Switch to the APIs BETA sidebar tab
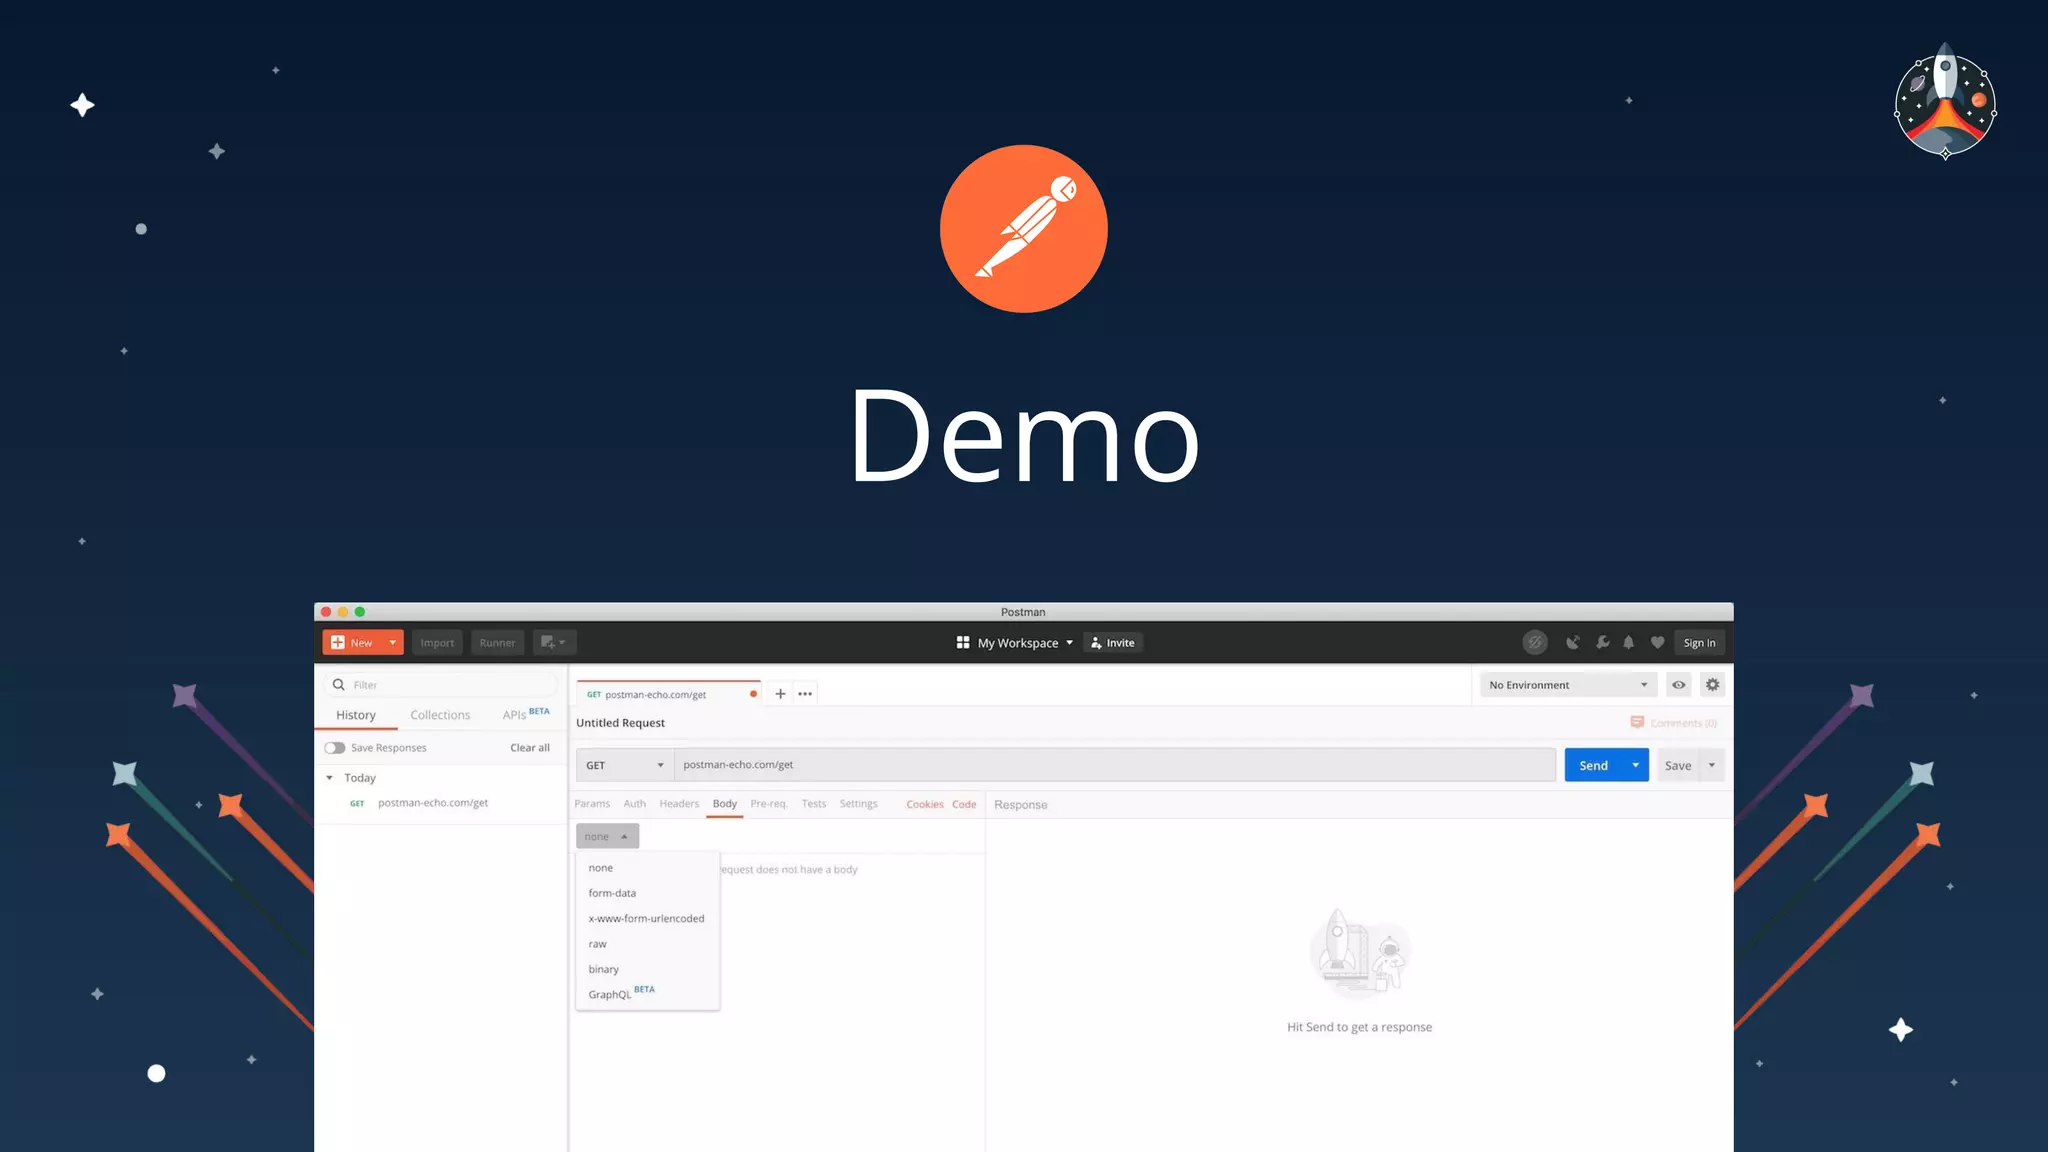Image resolution: width=2048 pixels, height=1152 pixels. pos(526,714)
